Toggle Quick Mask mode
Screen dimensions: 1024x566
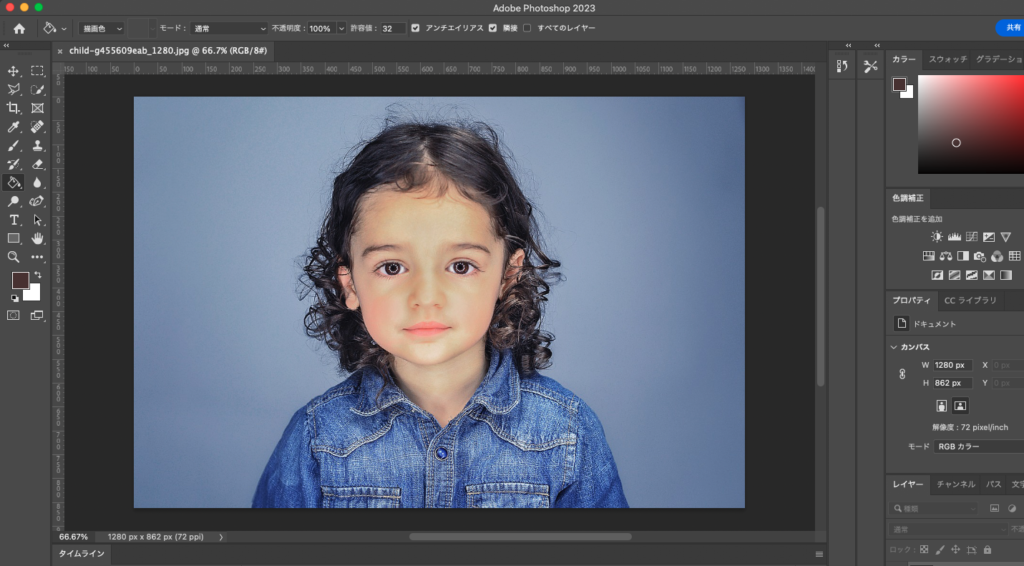click(13, 315)
